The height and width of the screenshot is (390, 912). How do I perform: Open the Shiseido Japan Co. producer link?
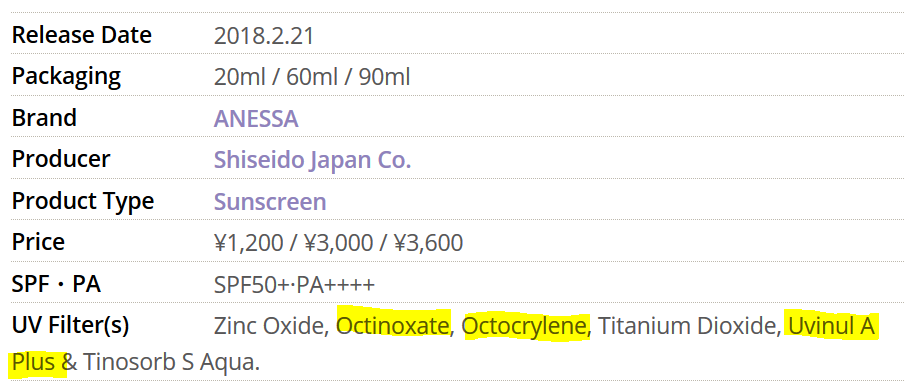coord(312,160)
